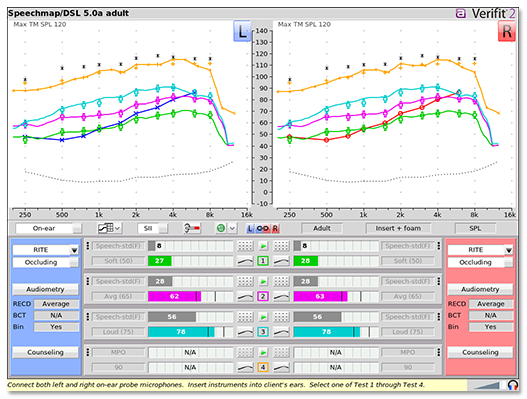Click left dotted-grid icon in Test 1 row
Image resolution: width=527 pixels, height=399 pixels.
(x=245, y=246)
